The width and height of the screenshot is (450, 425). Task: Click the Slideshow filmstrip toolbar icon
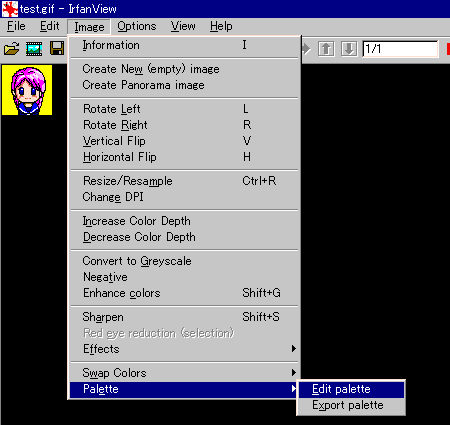coord(34,49)
